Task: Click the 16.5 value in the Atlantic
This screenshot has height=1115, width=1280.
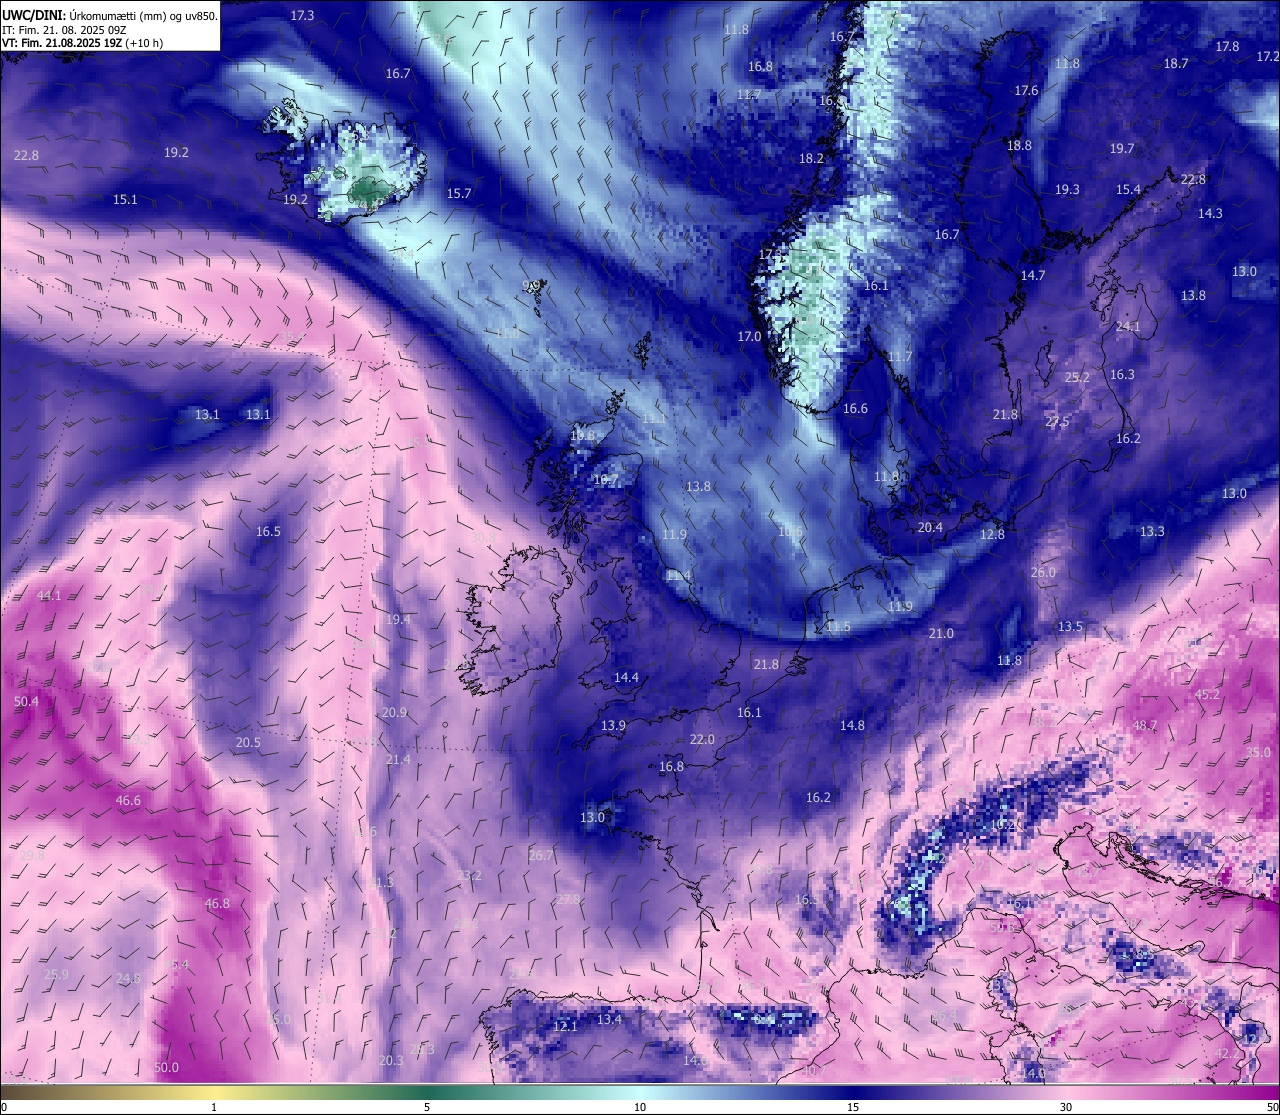Action: 268,532
